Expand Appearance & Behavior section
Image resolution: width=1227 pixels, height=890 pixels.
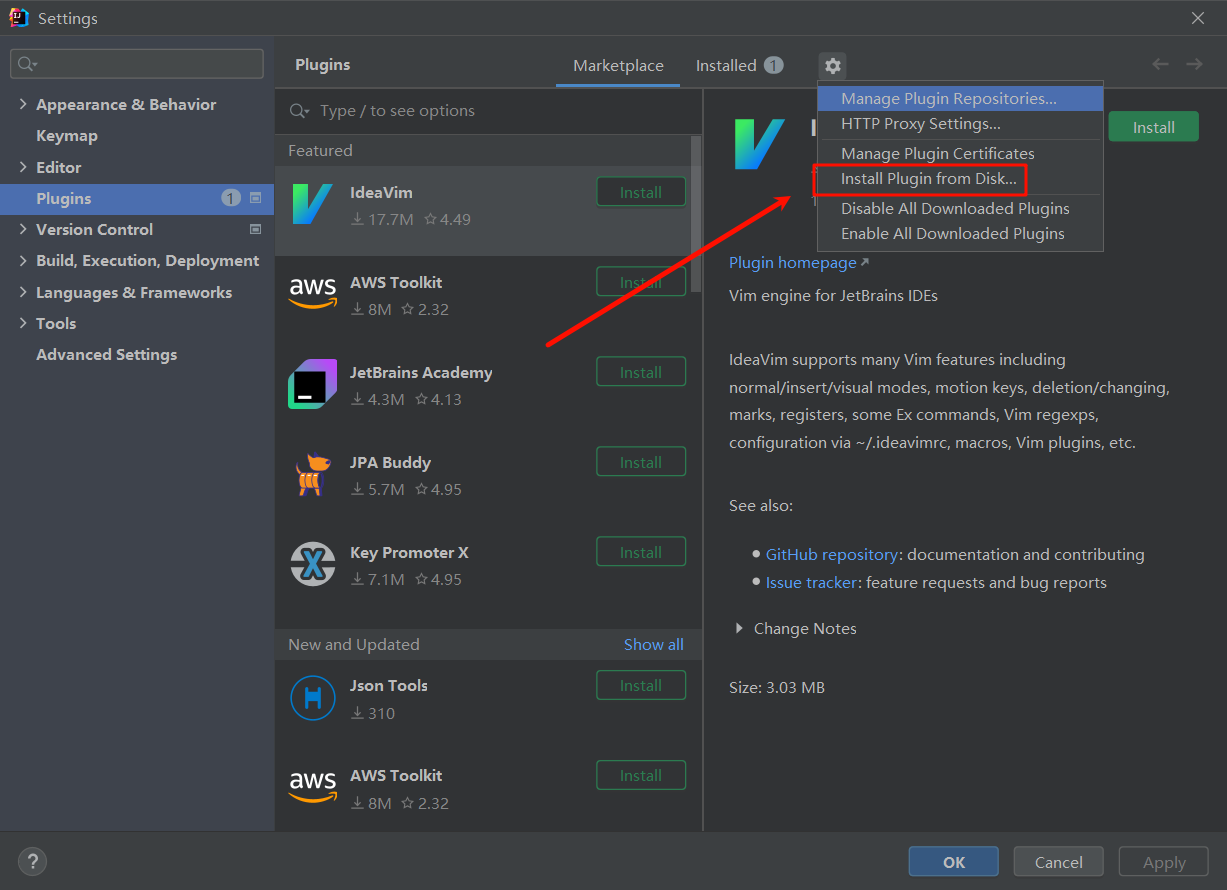(23, 104)
